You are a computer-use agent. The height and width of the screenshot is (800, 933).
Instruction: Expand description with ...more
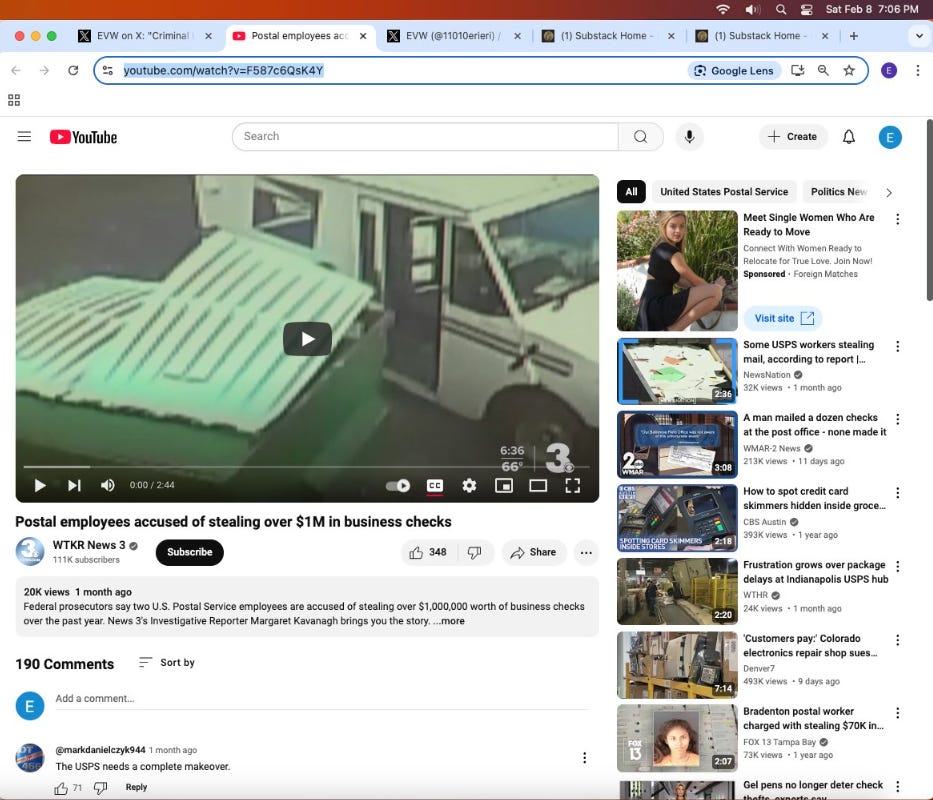(x=449, y=621)
